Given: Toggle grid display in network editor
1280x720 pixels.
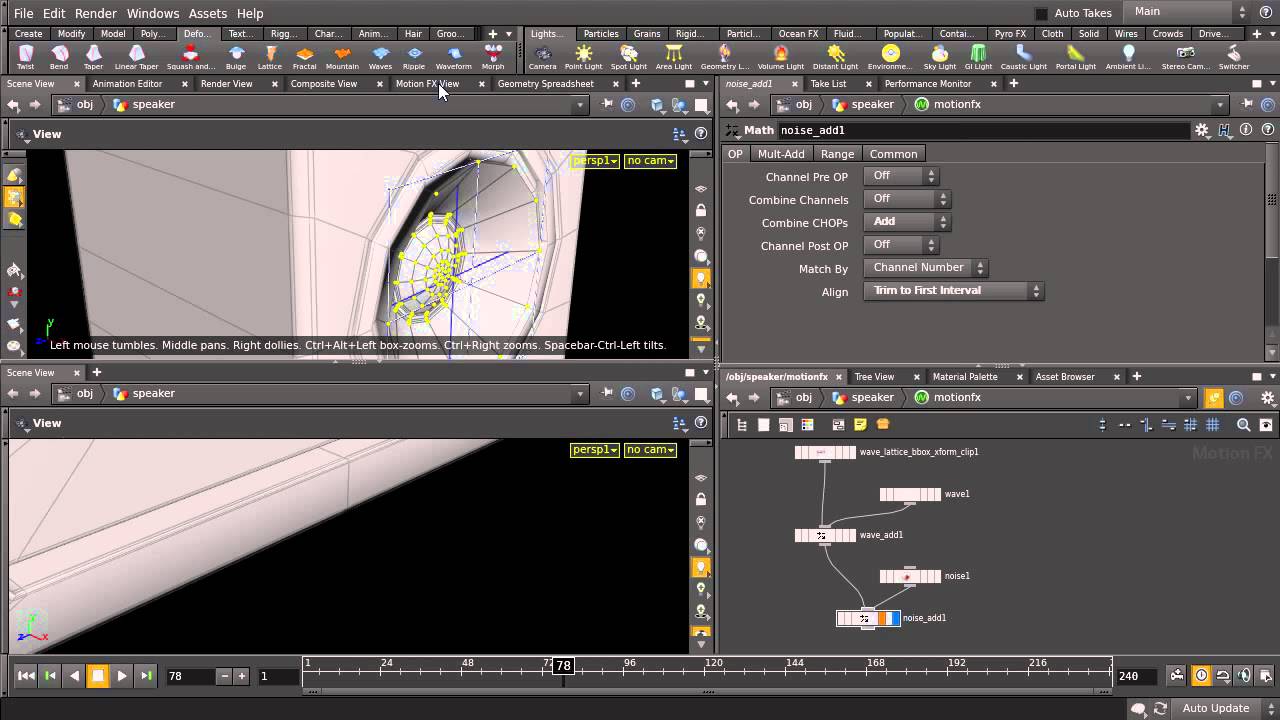Looking at the screenshot, I should (x=1212, y=425).
